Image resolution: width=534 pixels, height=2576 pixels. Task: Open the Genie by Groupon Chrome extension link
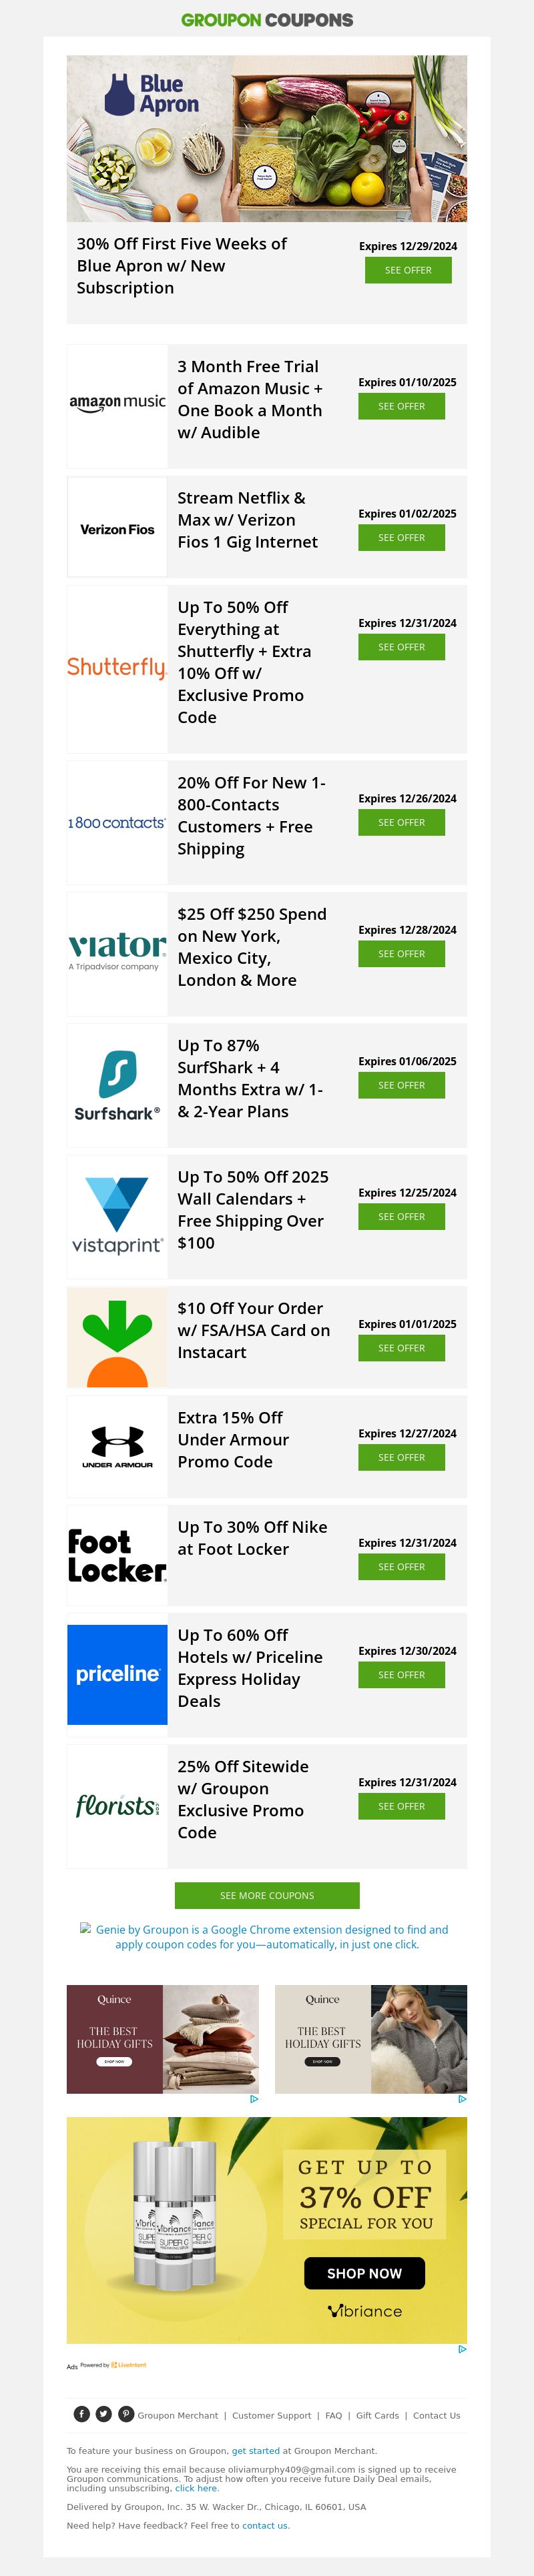(x=270, y=1937)
